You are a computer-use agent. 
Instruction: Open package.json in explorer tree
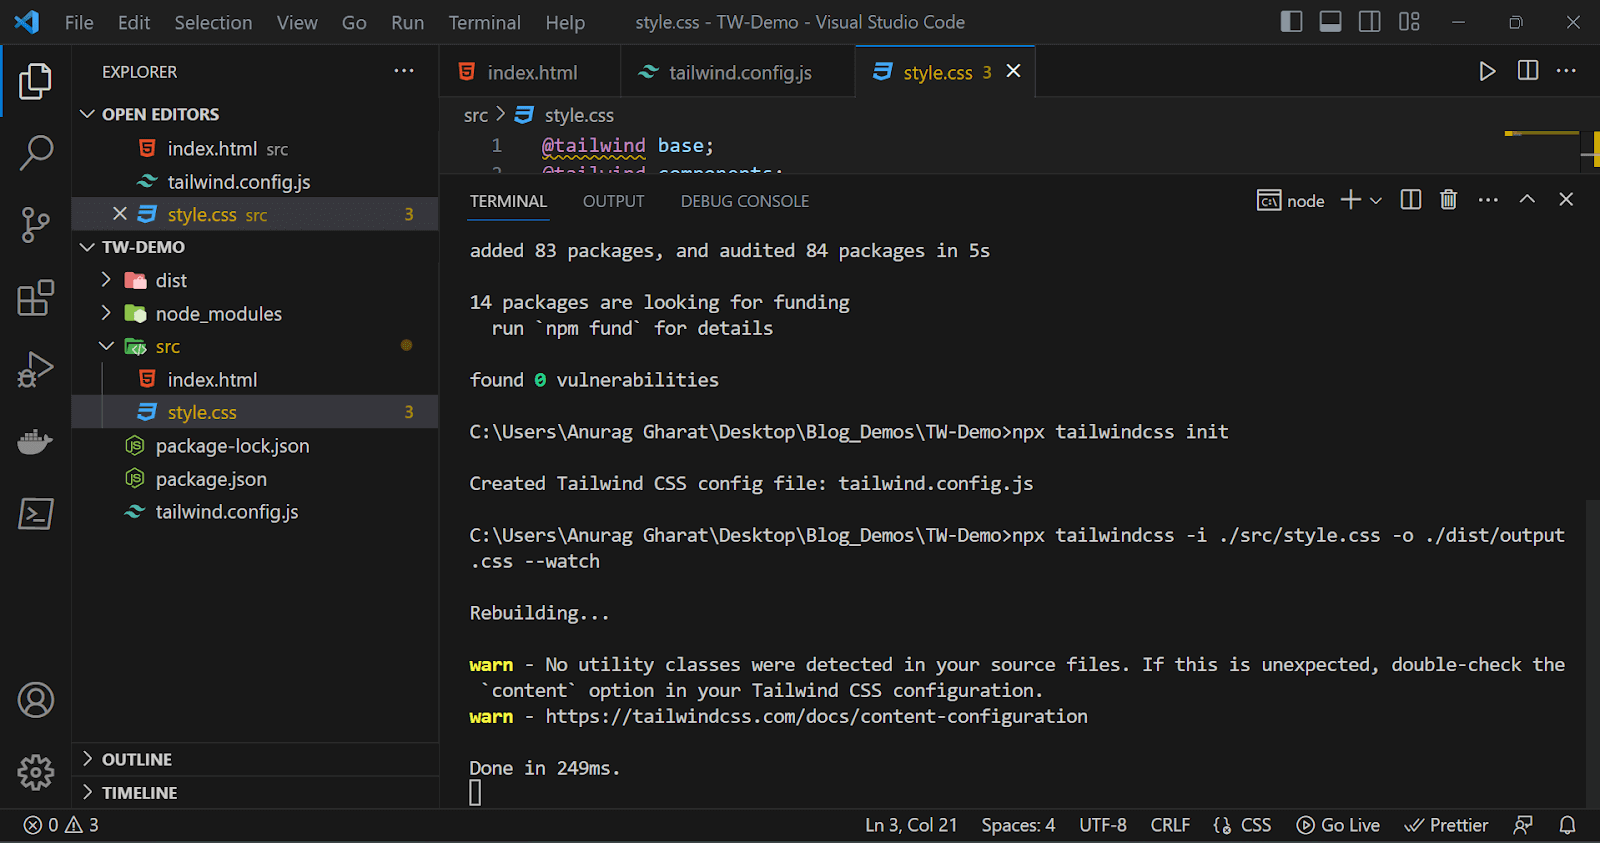(x=255, y=479)
